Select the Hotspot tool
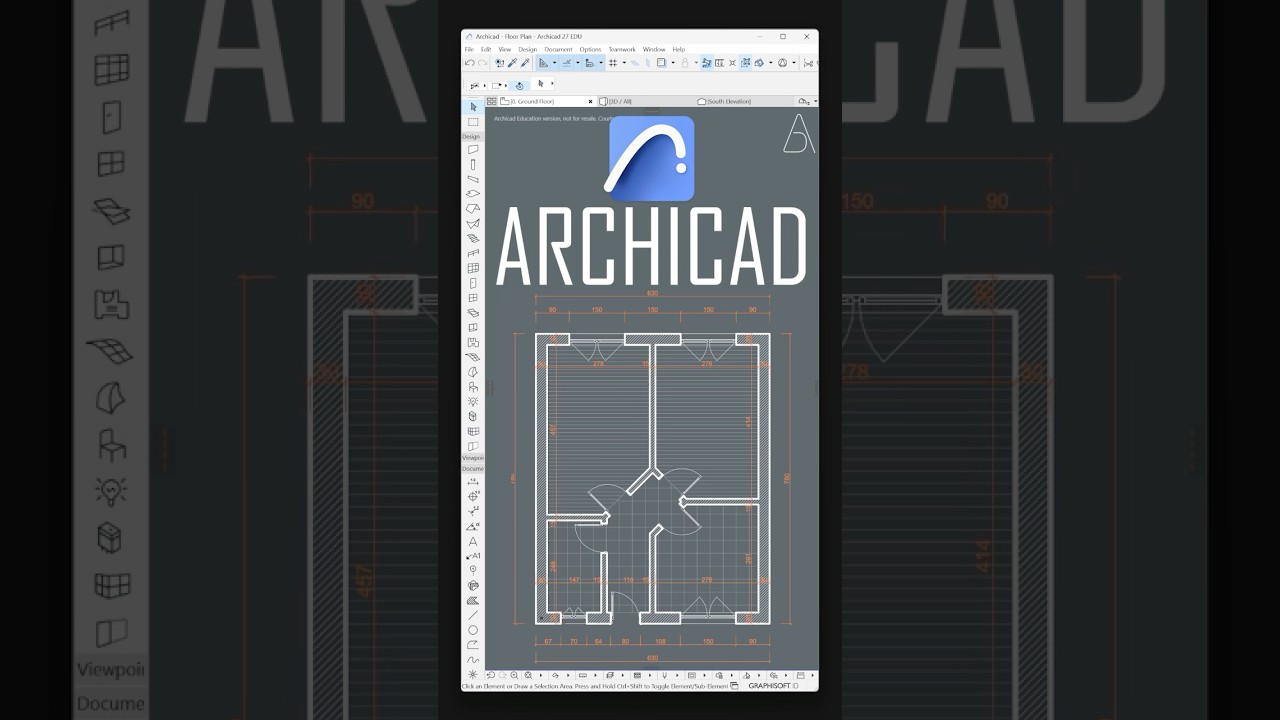 [x=473, y=675]
